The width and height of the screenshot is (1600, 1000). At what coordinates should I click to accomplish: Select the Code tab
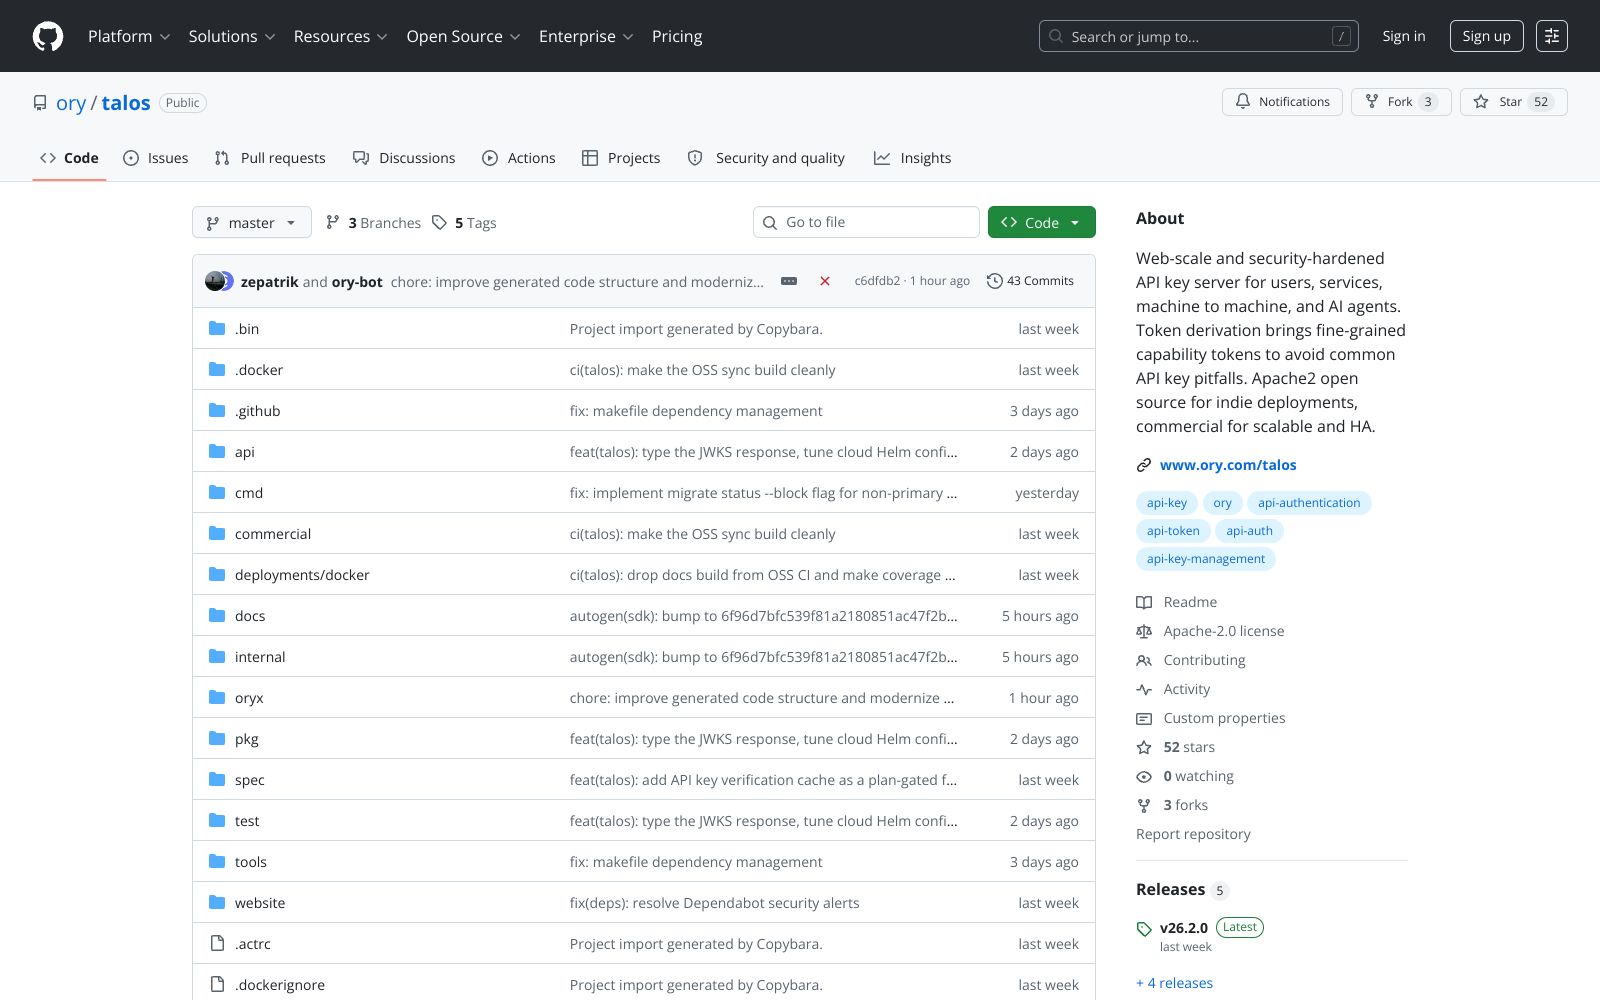(x=69, y=158)
